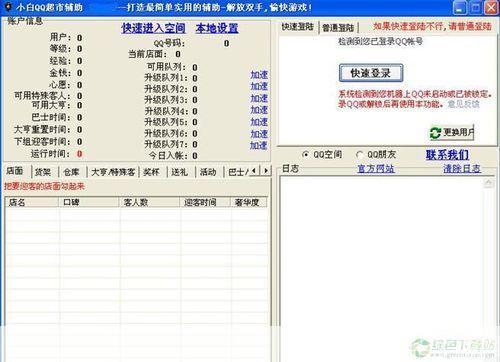Click 加速 for 升级队列1
Viewport: 500px width, 362px height.
click(259, 75)
